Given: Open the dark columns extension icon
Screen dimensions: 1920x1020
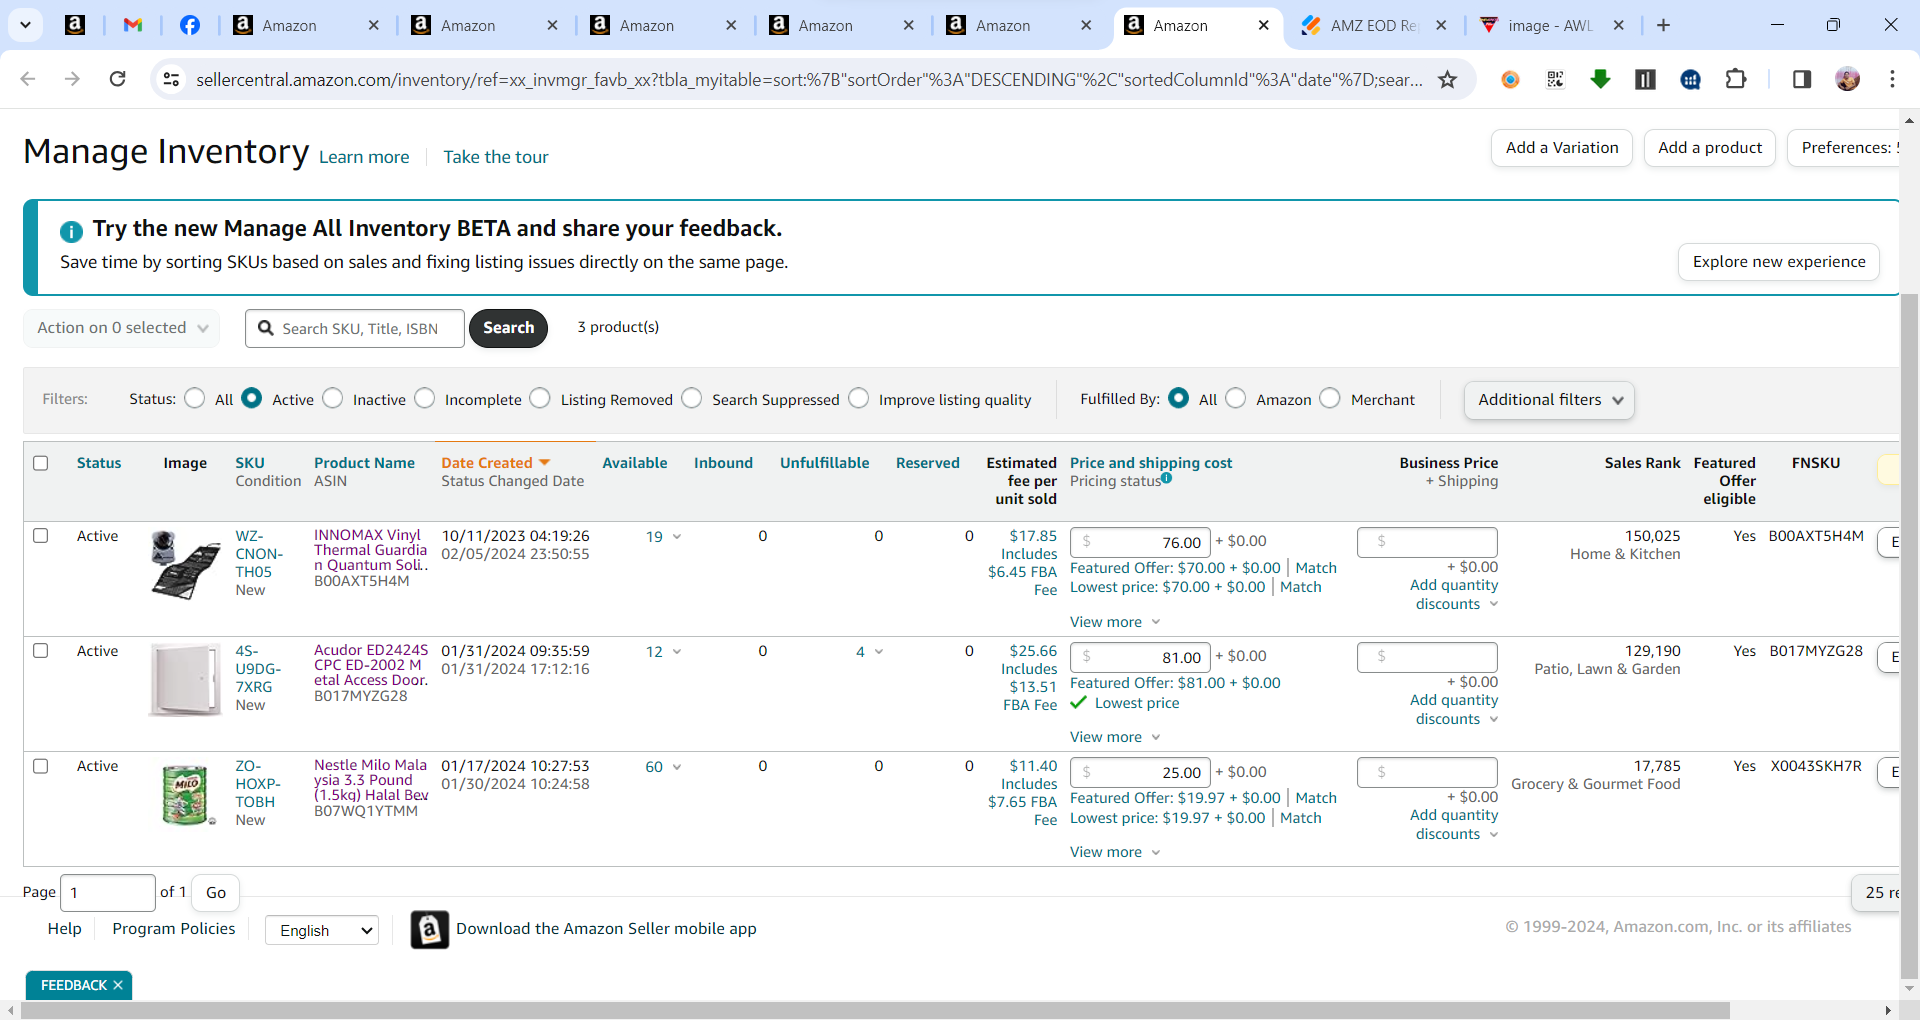Looking at the screenshot, I should 1645,79.
